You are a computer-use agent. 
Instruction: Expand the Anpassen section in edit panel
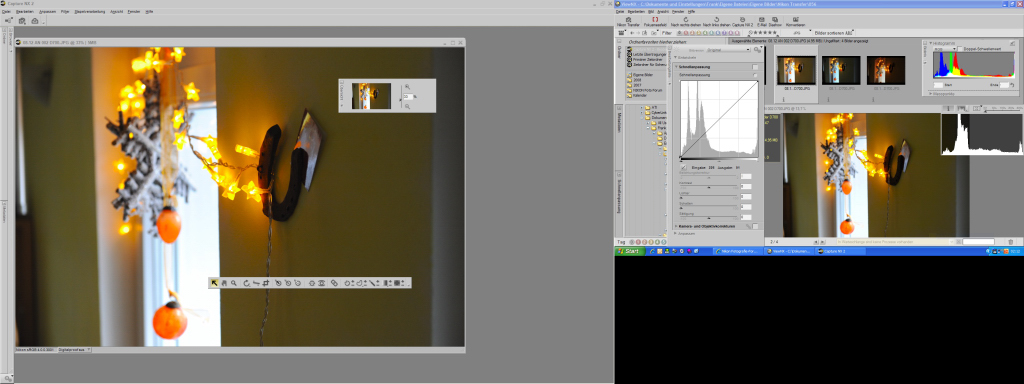675,233
